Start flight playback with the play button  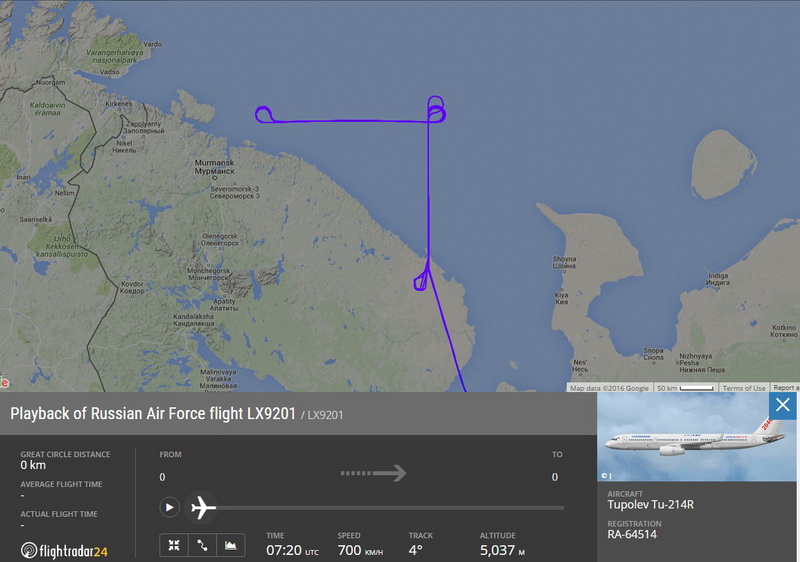[x=169, y=507]
